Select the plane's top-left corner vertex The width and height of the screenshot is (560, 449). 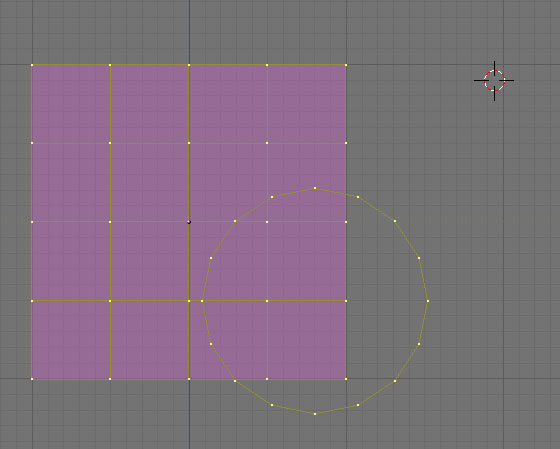(x=32, y=65)
